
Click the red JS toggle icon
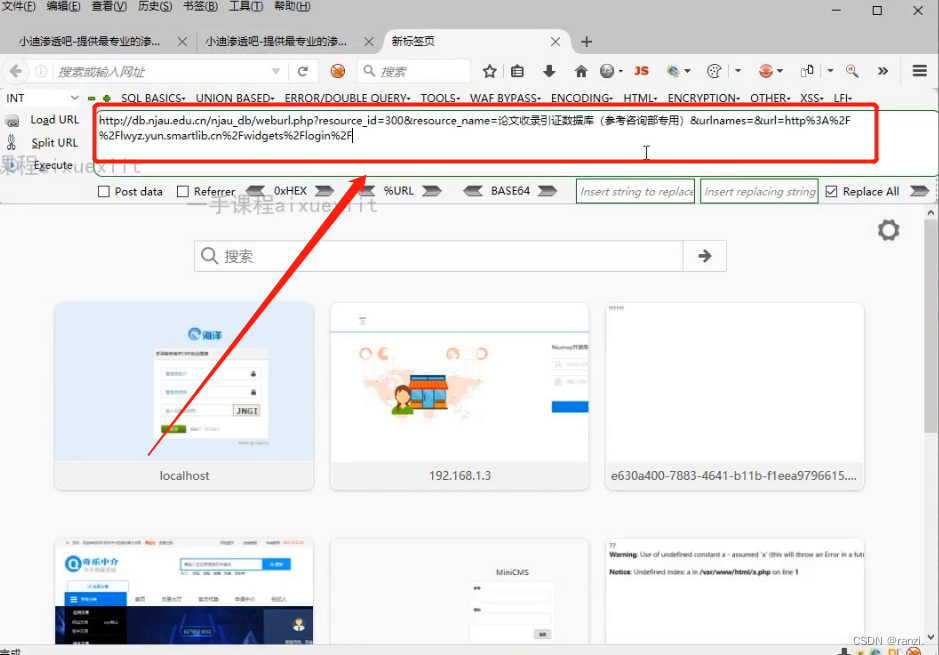641,71
